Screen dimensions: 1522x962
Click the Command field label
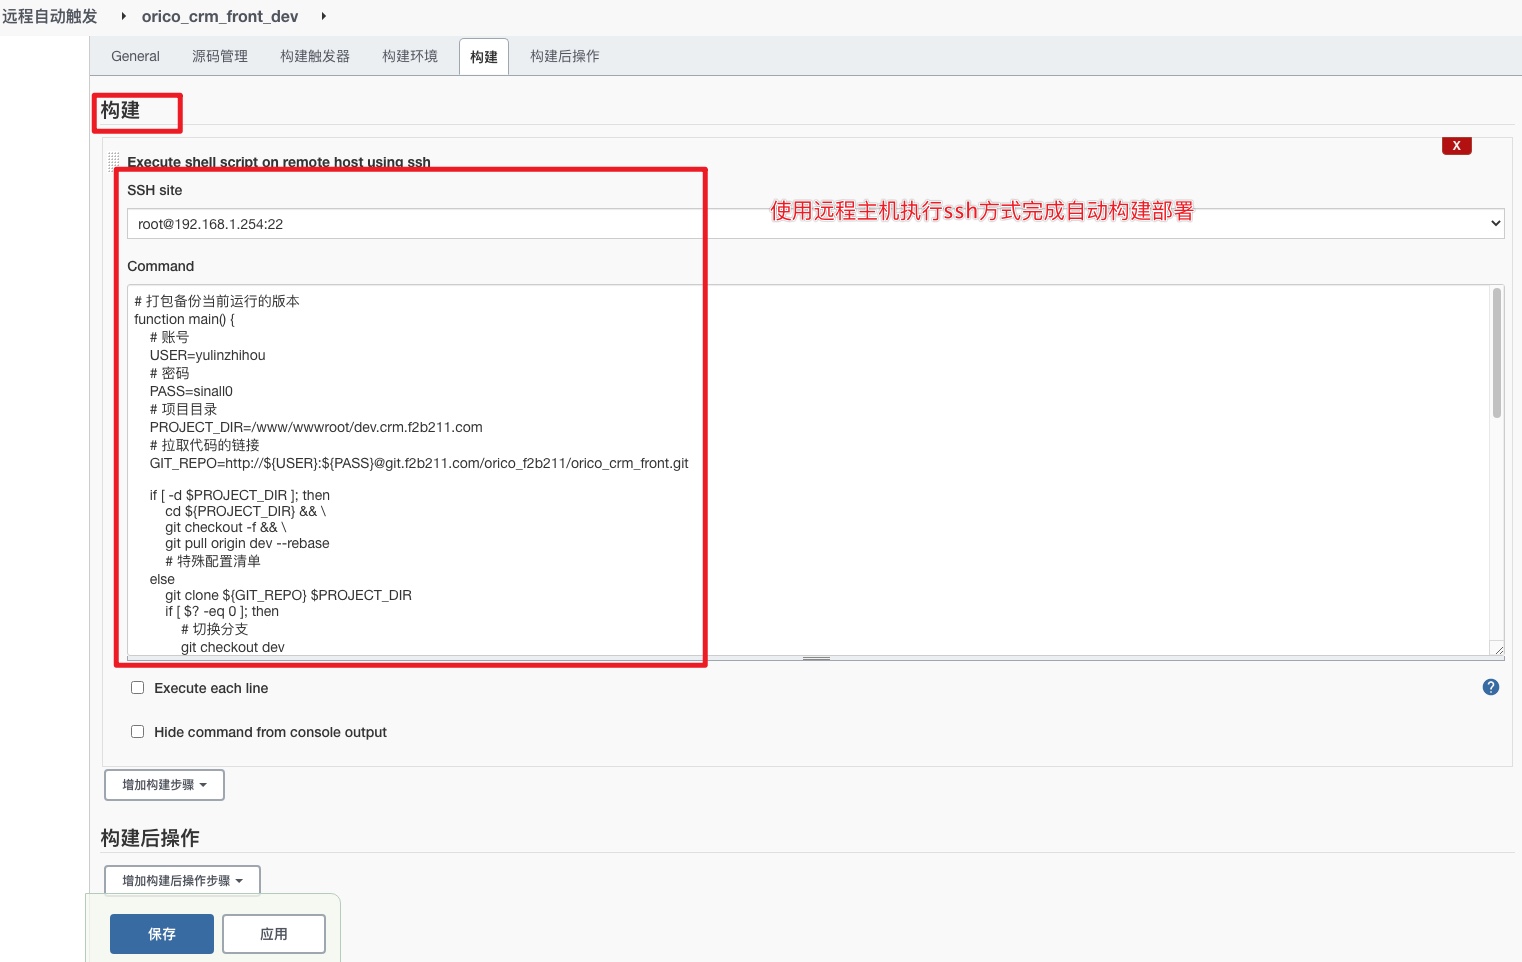click(161, 266)
